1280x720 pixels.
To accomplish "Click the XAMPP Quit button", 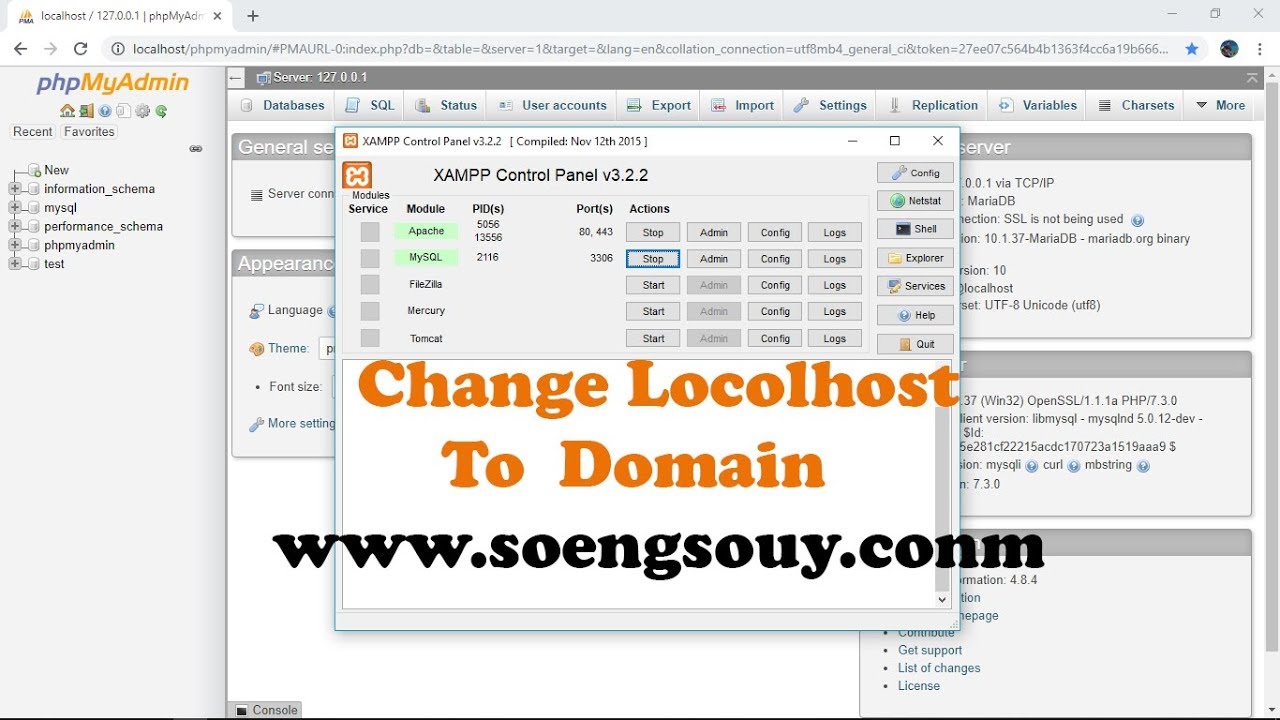I will [x=915, y=344].
